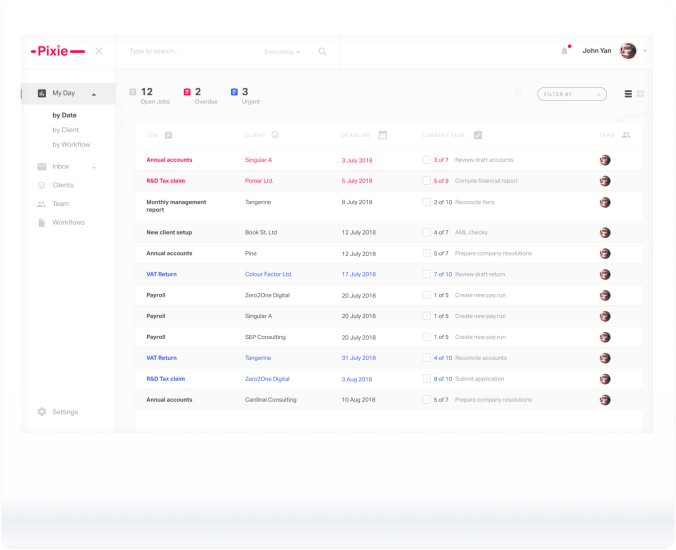Click the Inbox envelope icon

(x=42, y=167)
